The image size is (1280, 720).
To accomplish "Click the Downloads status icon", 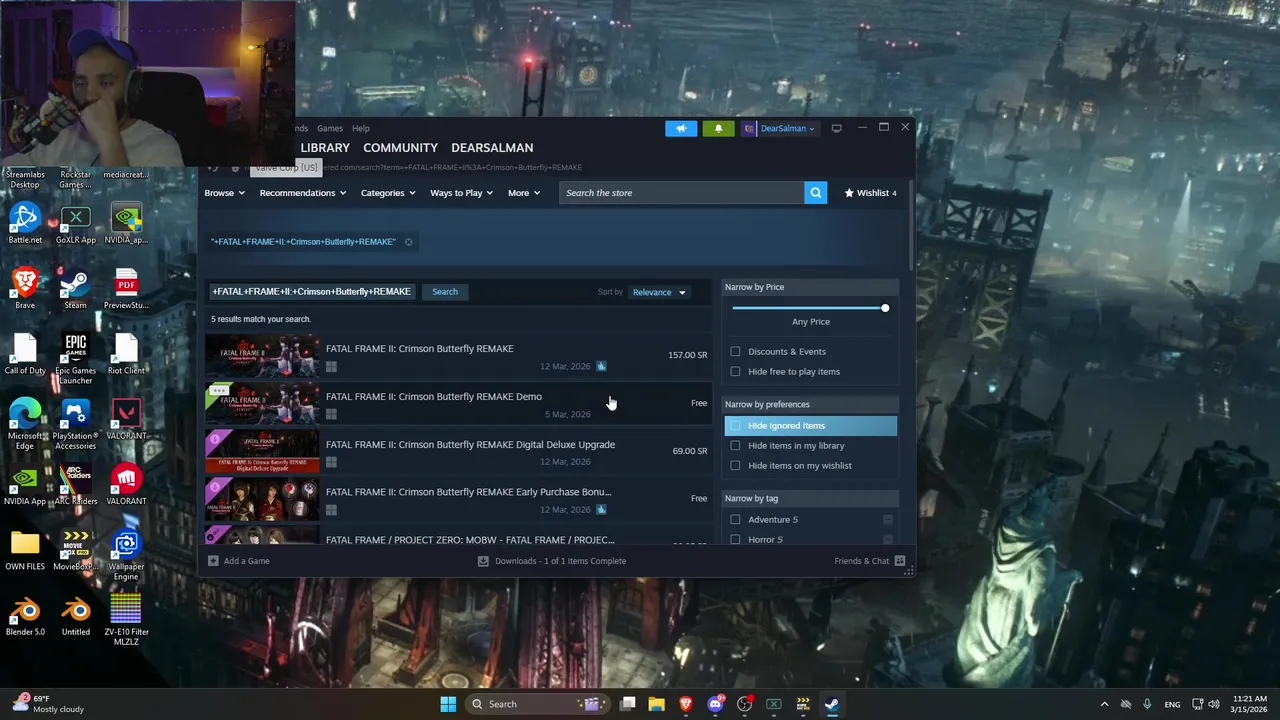I will coord(483,561).
